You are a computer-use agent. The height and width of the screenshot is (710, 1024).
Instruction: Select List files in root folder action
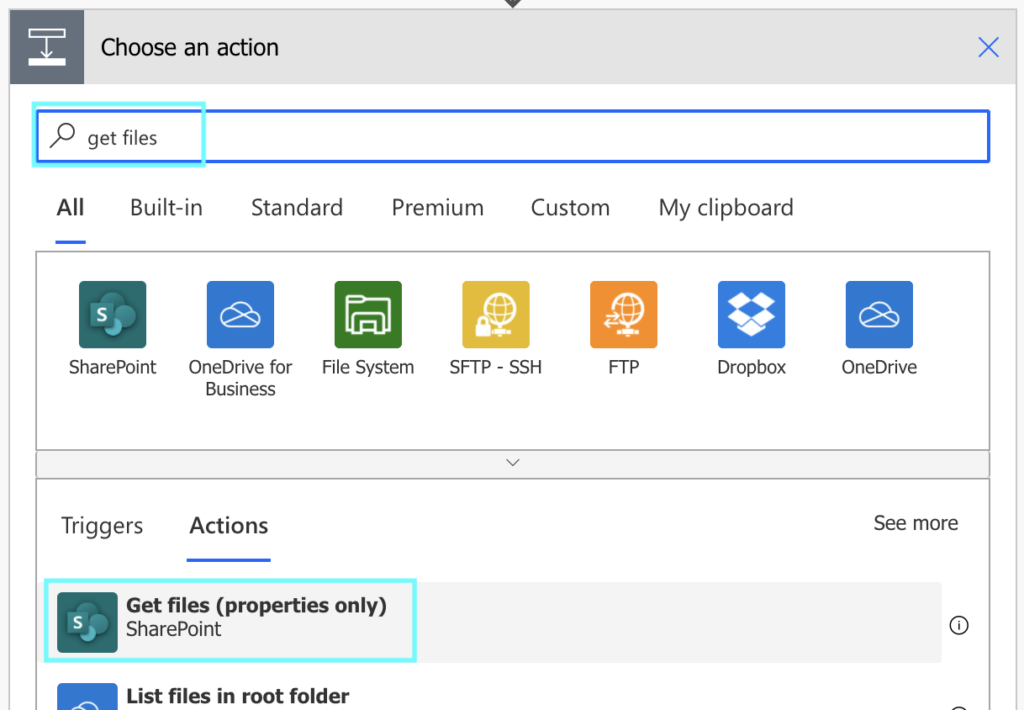pos(492,694)
